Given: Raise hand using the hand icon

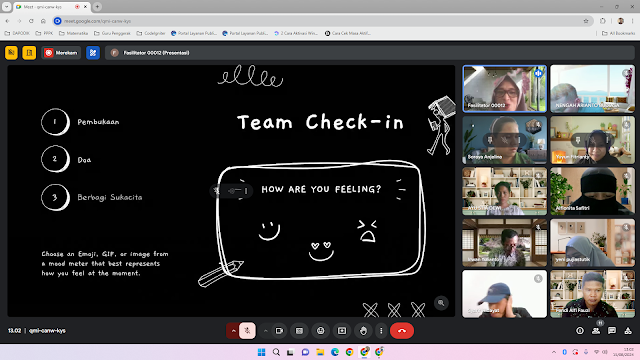Looking at the screenshot, I should [x=363, y=331].
